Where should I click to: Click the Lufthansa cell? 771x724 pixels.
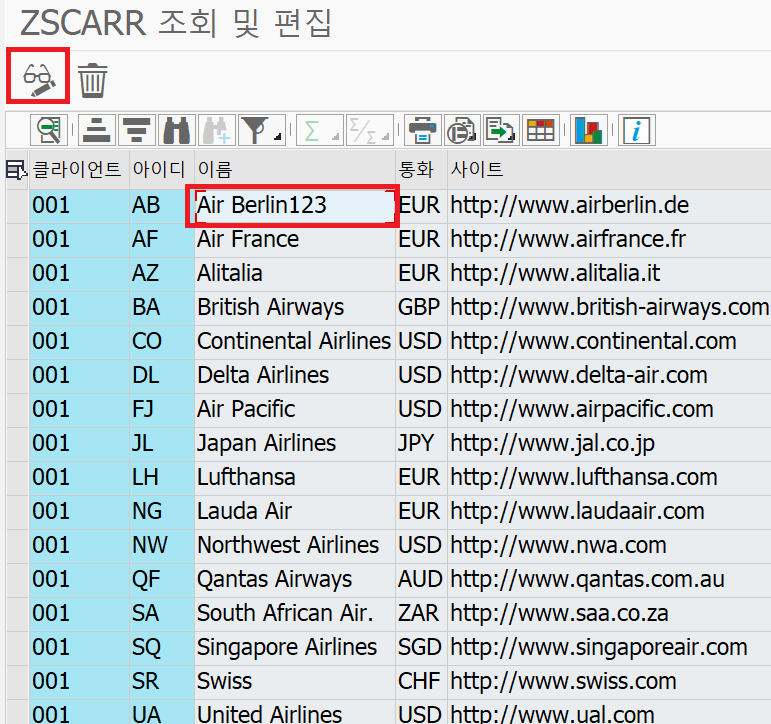point(295,477)
